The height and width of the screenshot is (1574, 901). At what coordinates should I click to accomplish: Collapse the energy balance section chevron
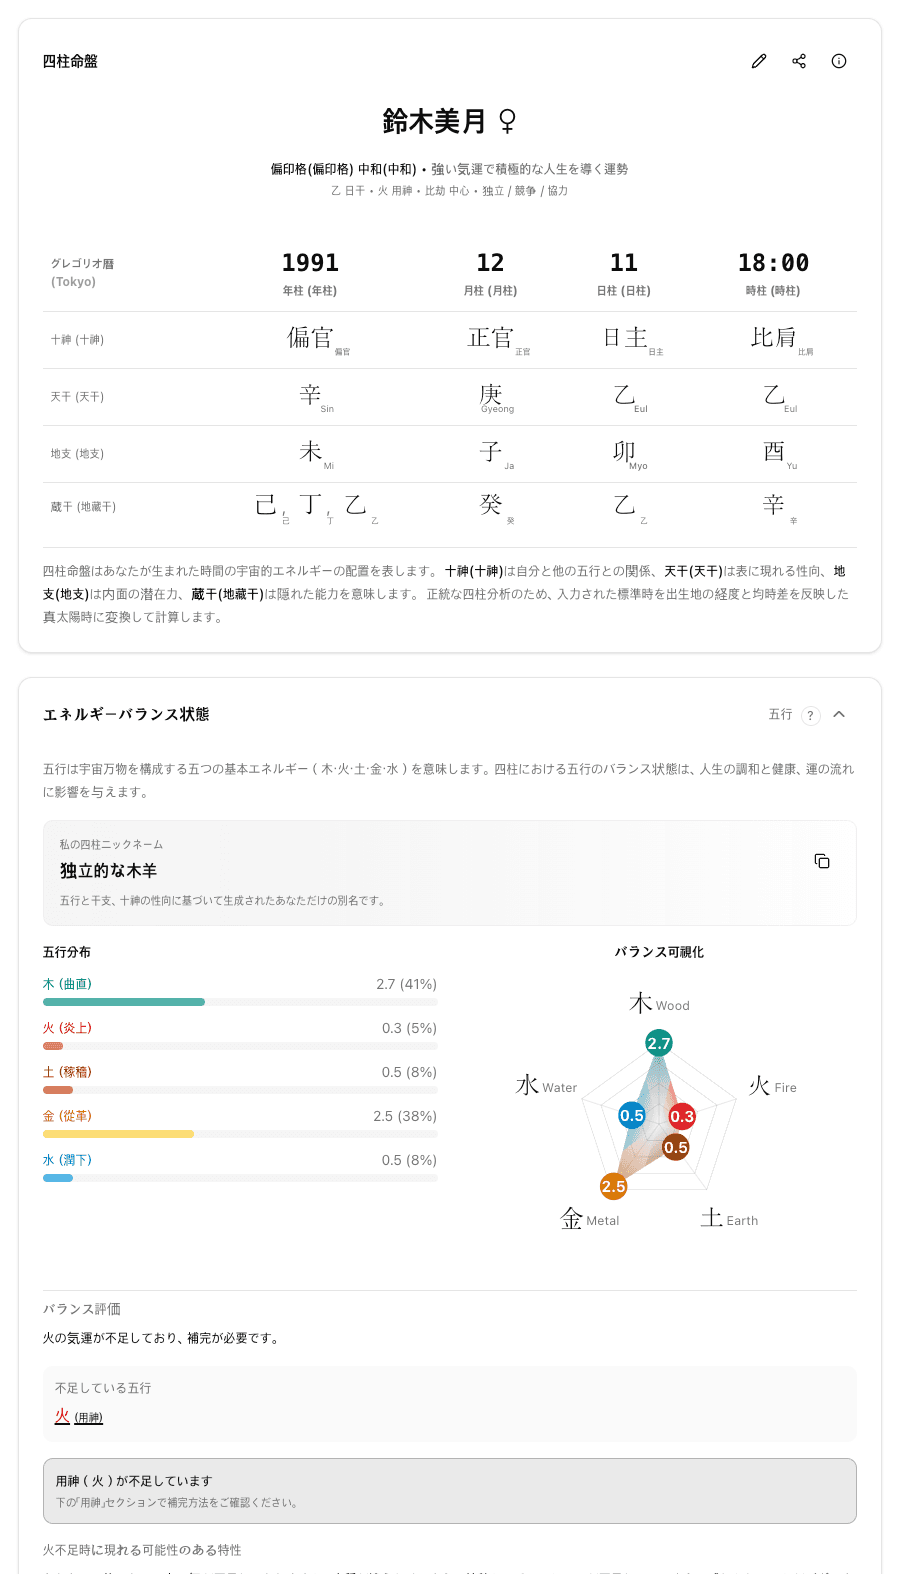(839, 714)
